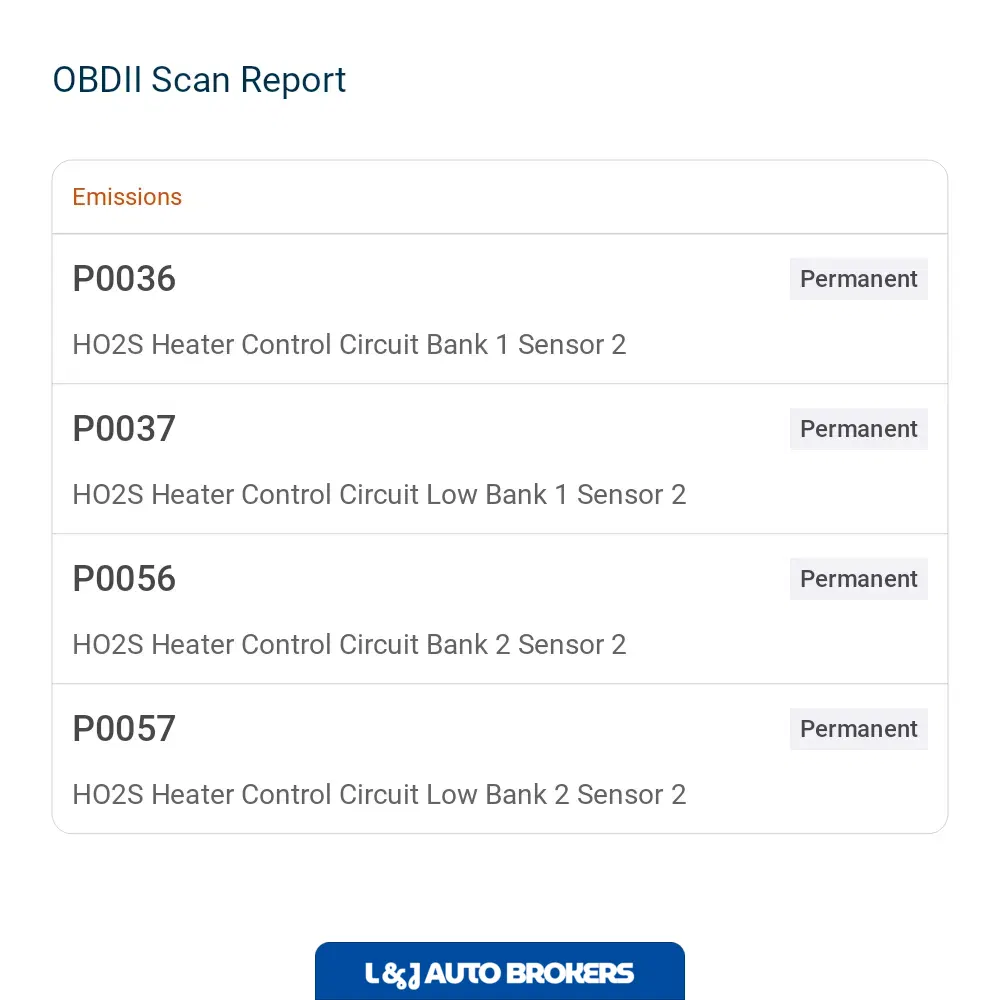Select the Emissions section header
Viewport: 1000px width, 1000px height.
(x=127, y=197)
